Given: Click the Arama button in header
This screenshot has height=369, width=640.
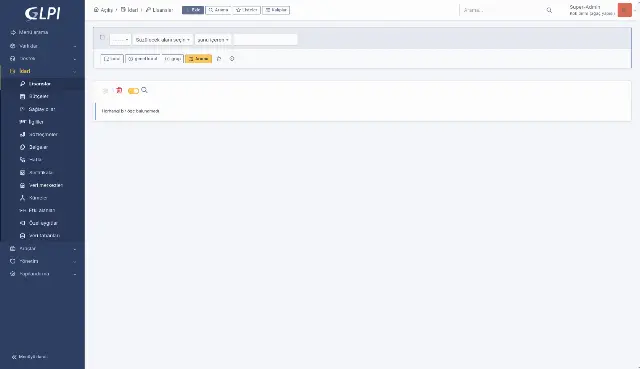Looking at the screenshot, I should pos(218,10).
